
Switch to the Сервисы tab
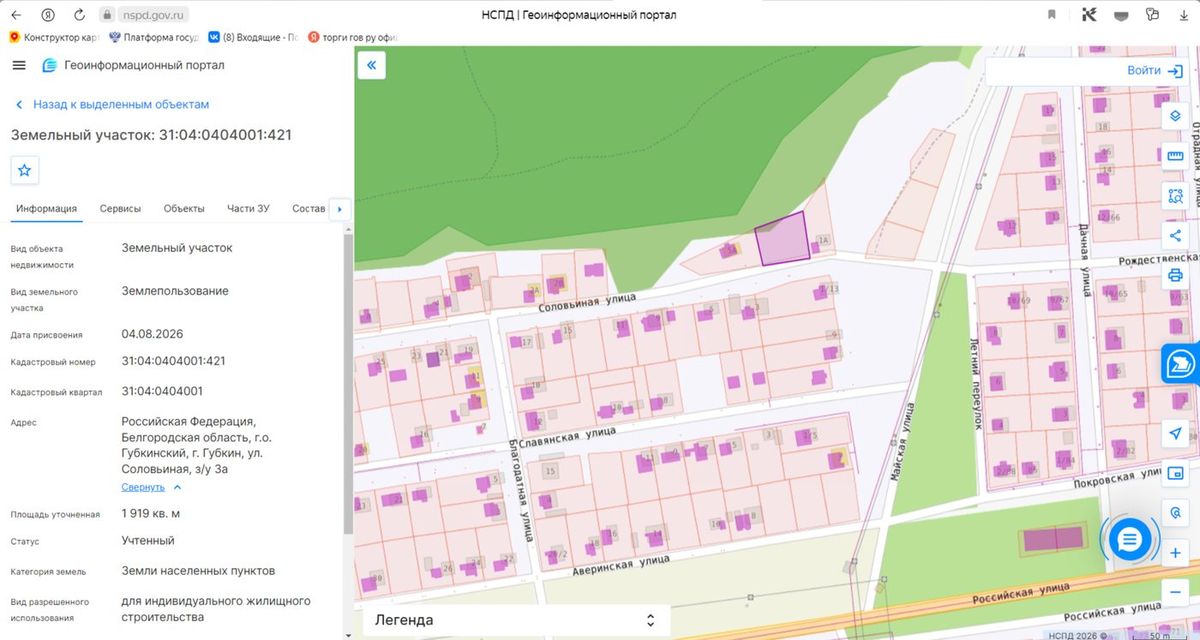click(x=120, y=208)
